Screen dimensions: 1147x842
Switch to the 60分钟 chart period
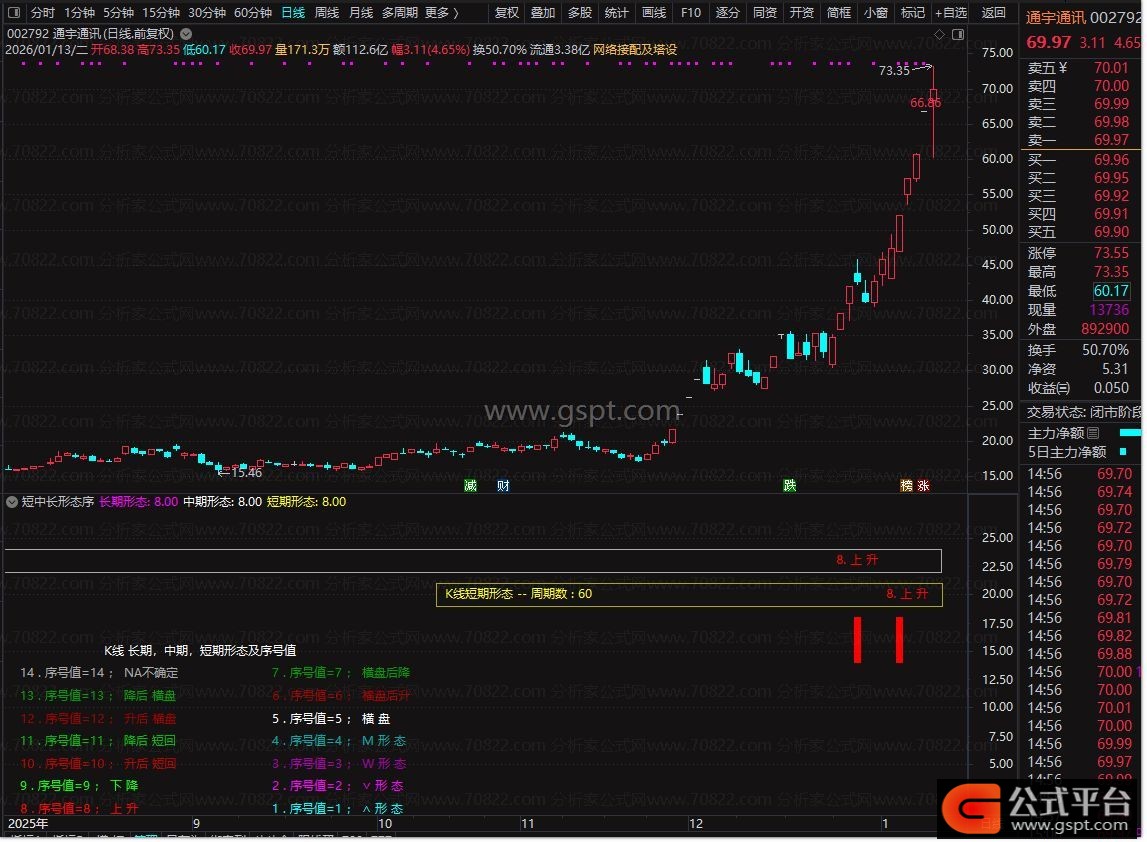pos(253,13)
